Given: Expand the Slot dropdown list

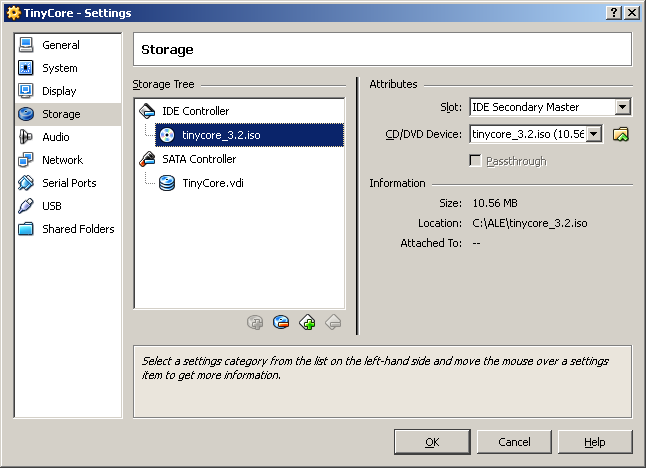Looking at the screenshot, I should (x=623, y=107).
